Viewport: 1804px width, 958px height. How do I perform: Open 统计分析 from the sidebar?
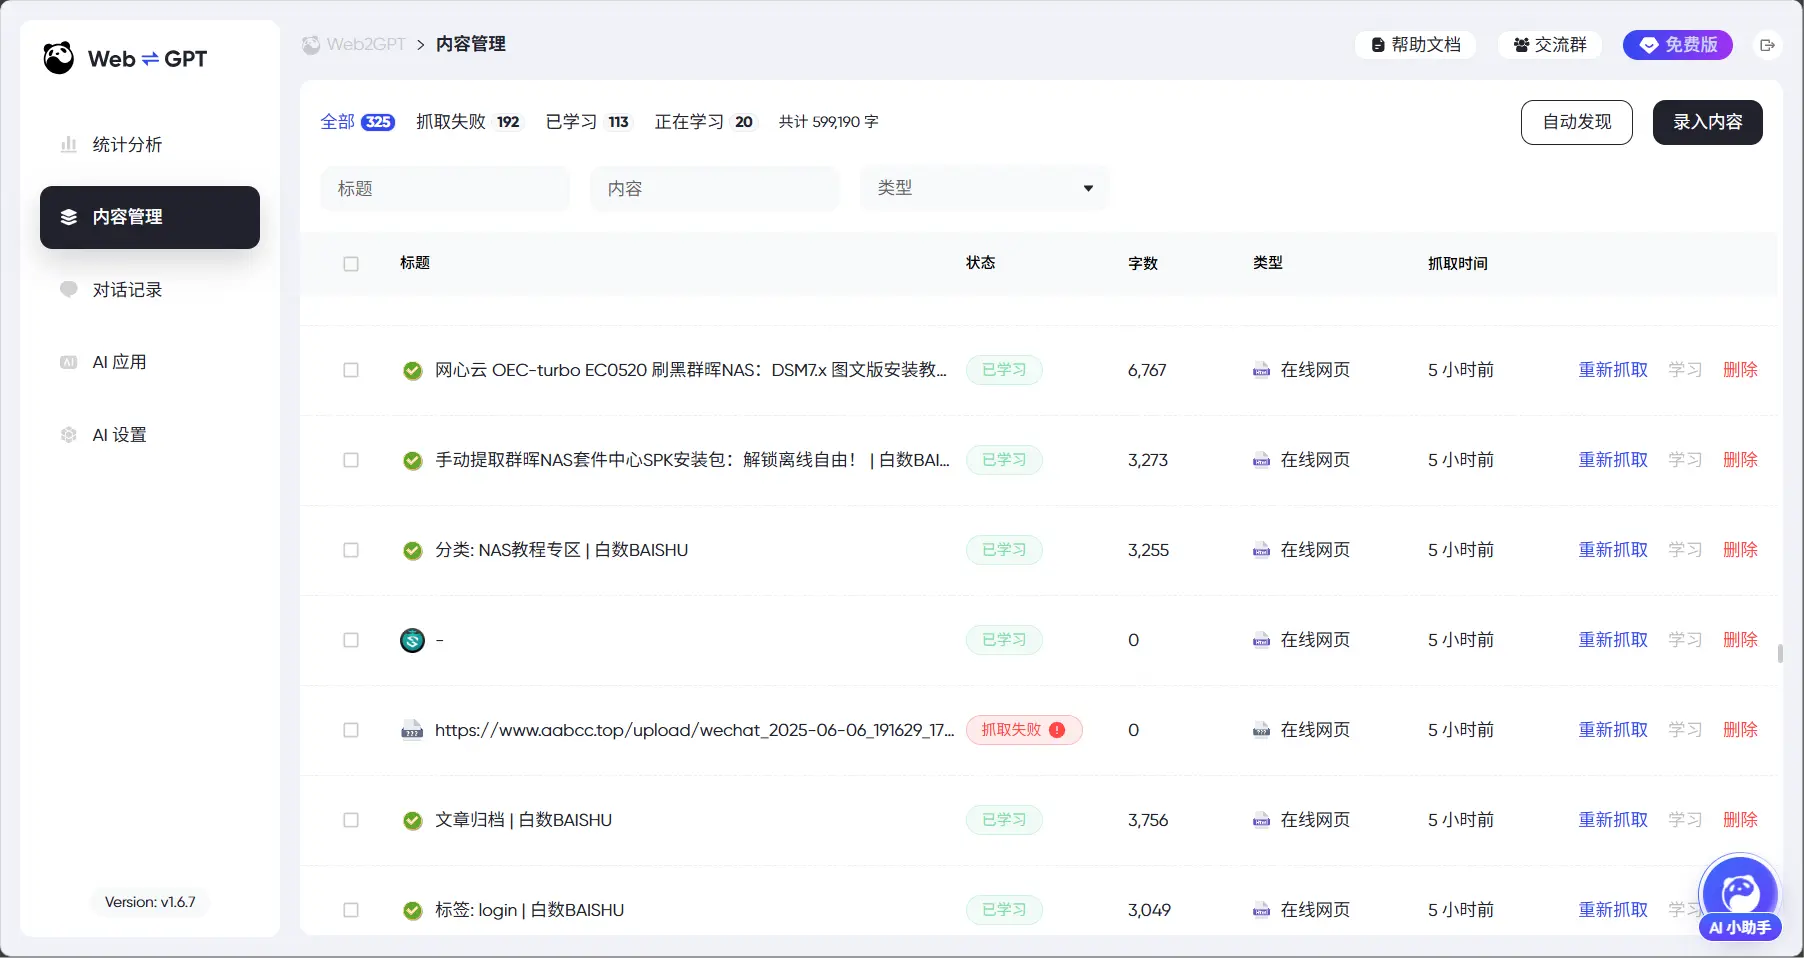[127, 145]
